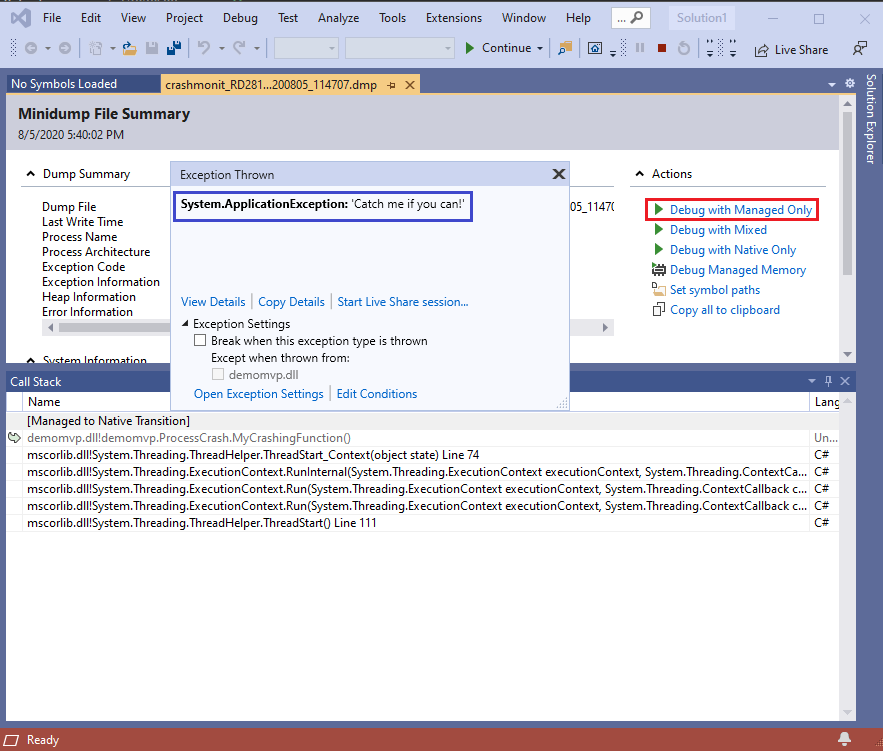Image resolution: width=883 pixels, height=751 pixels.
Task: Click the Set symbol paths icon
Action: (661, 290)
